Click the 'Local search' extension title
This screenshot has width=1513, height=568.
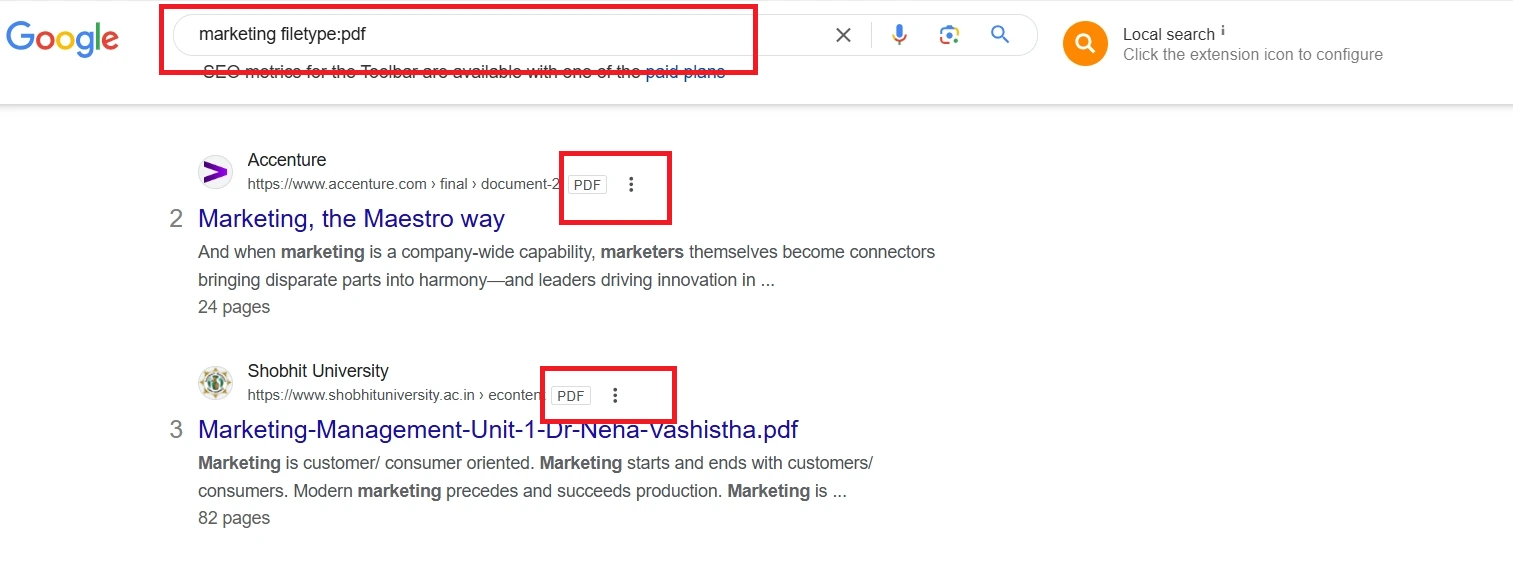click(x=1168, y=34)
